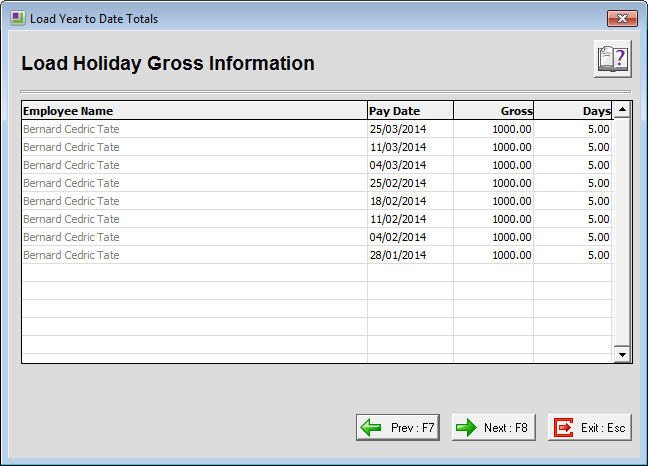This screenshot has width=648, height=466.
Task: Select pay date 25/03/2014 cell
Action: [x=410, y=129]
